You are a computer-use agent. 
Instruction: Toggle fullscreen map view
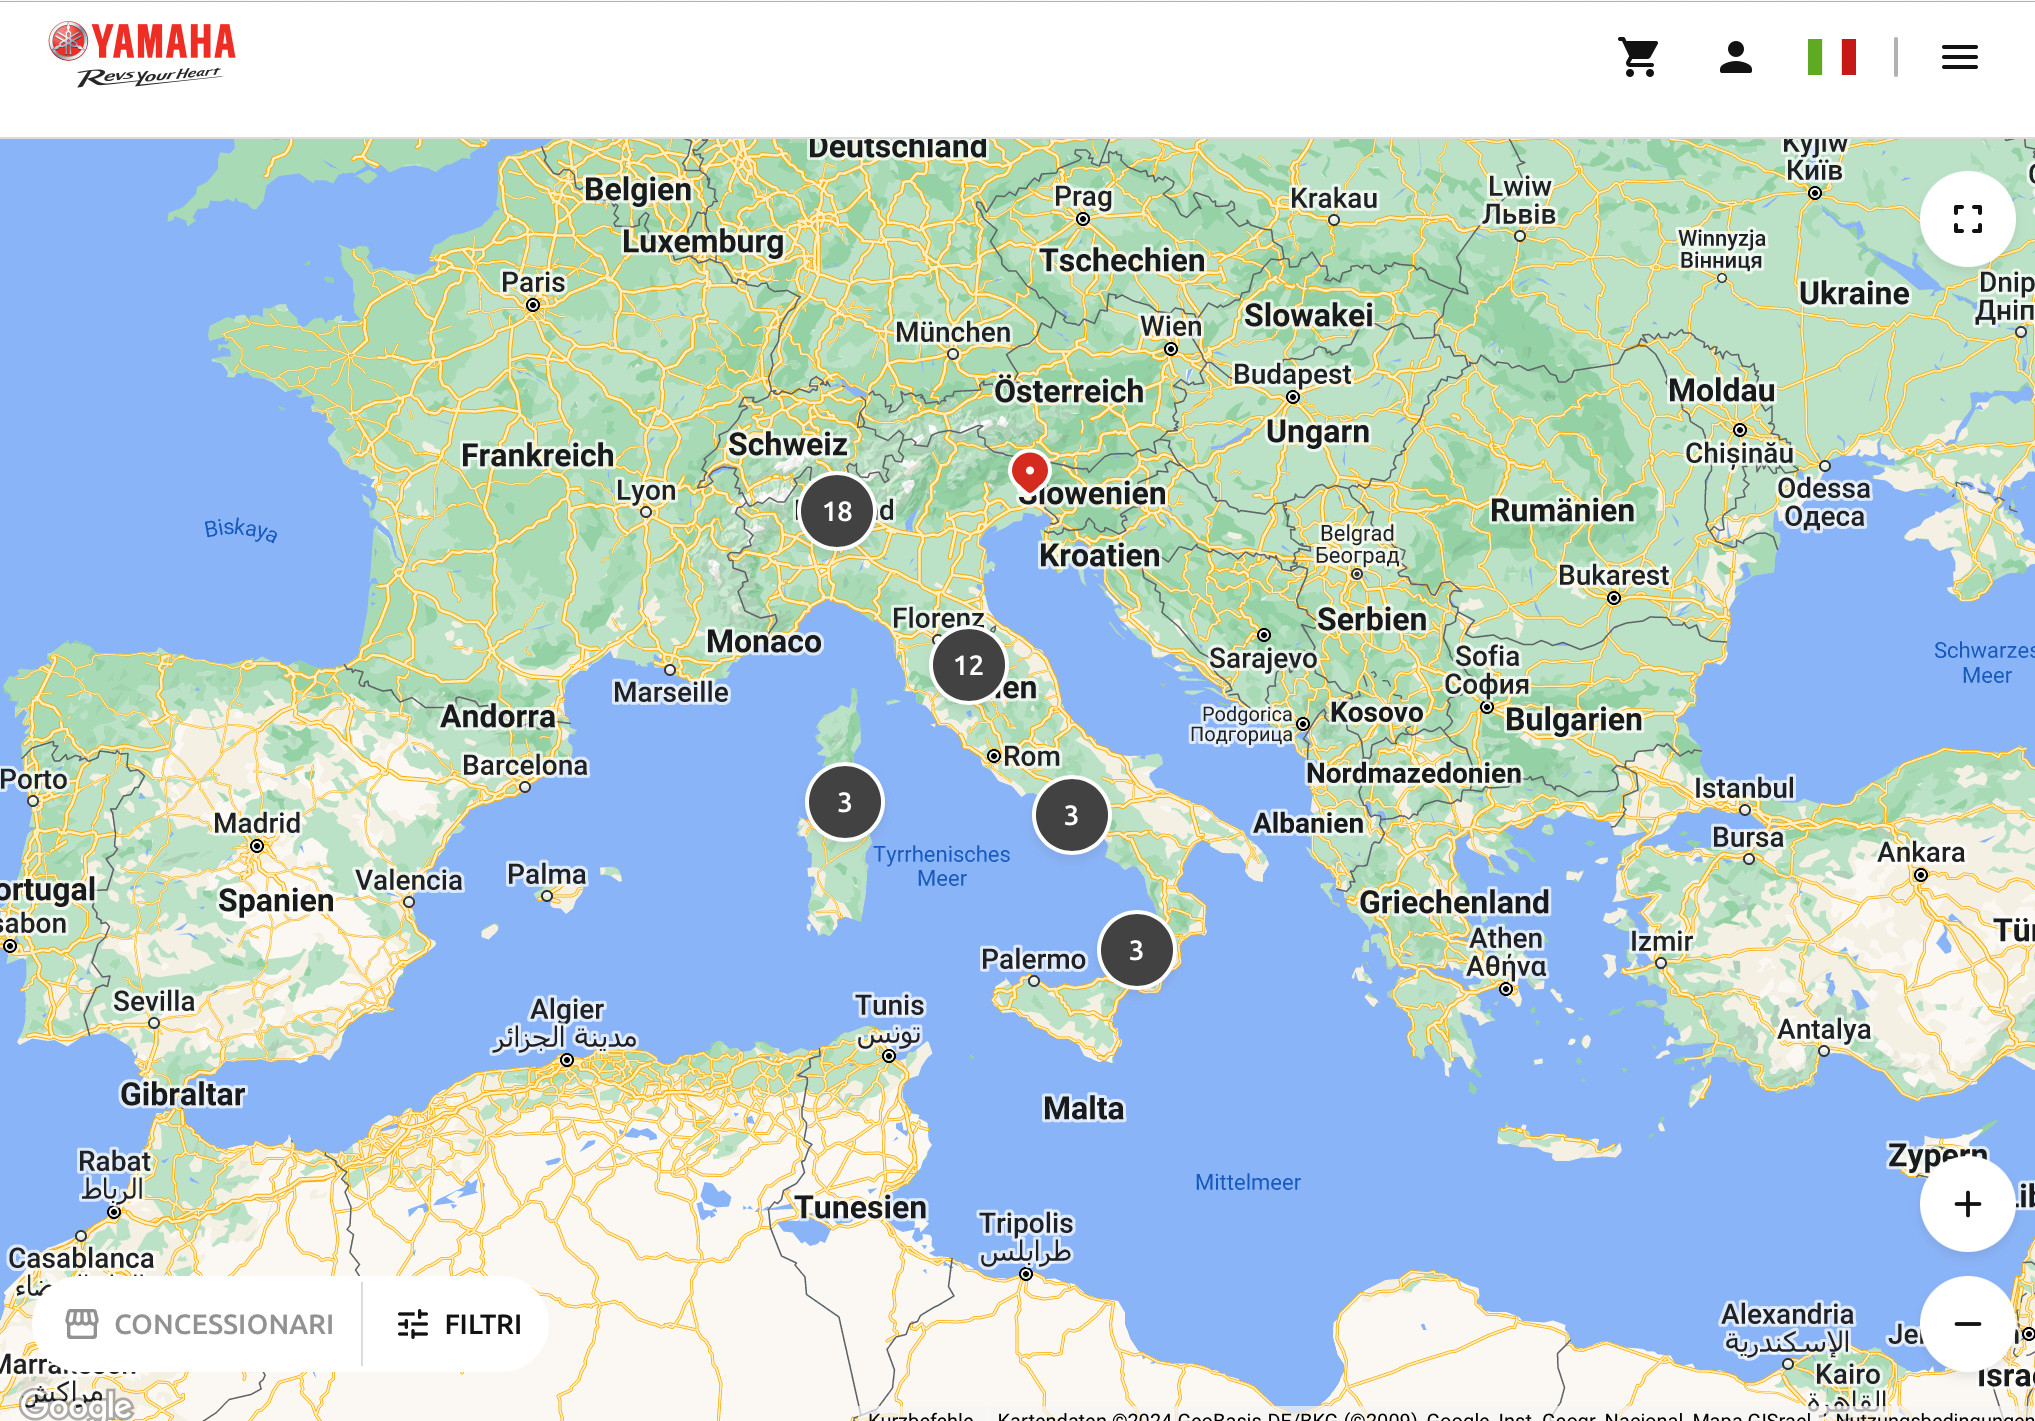coord(1967,219)
